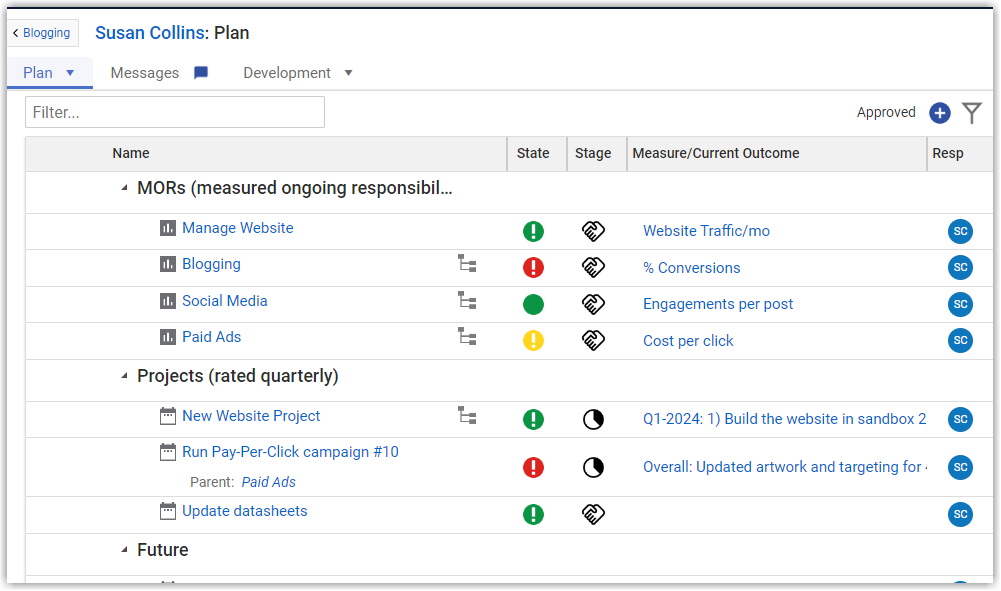Viewport: 1001px width, 591px height.
Task: Click the hierarchy icon for New Website Project
Action: 467,415
